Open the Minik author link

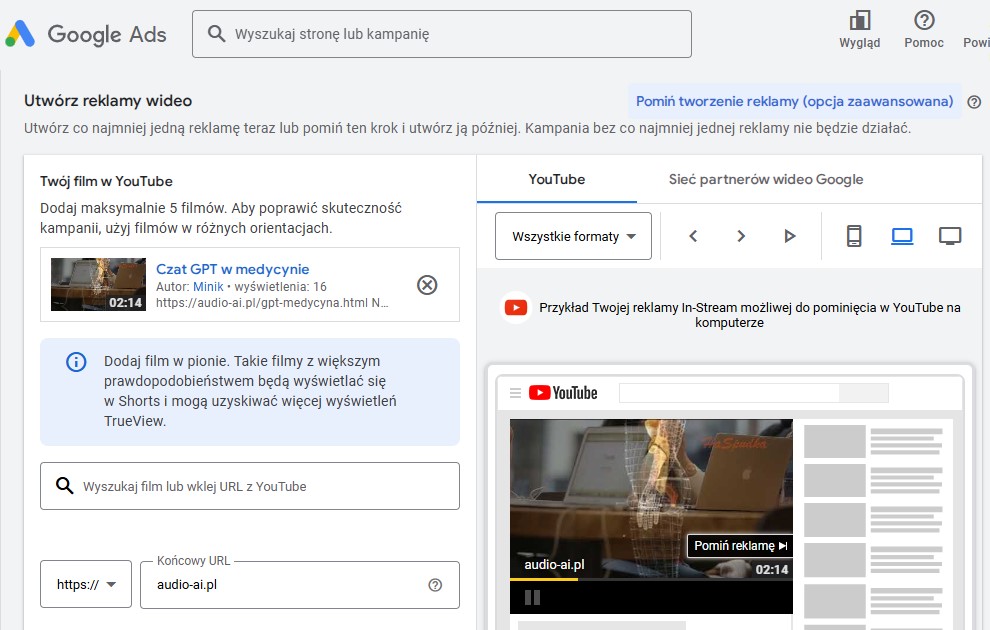(208, 287)
